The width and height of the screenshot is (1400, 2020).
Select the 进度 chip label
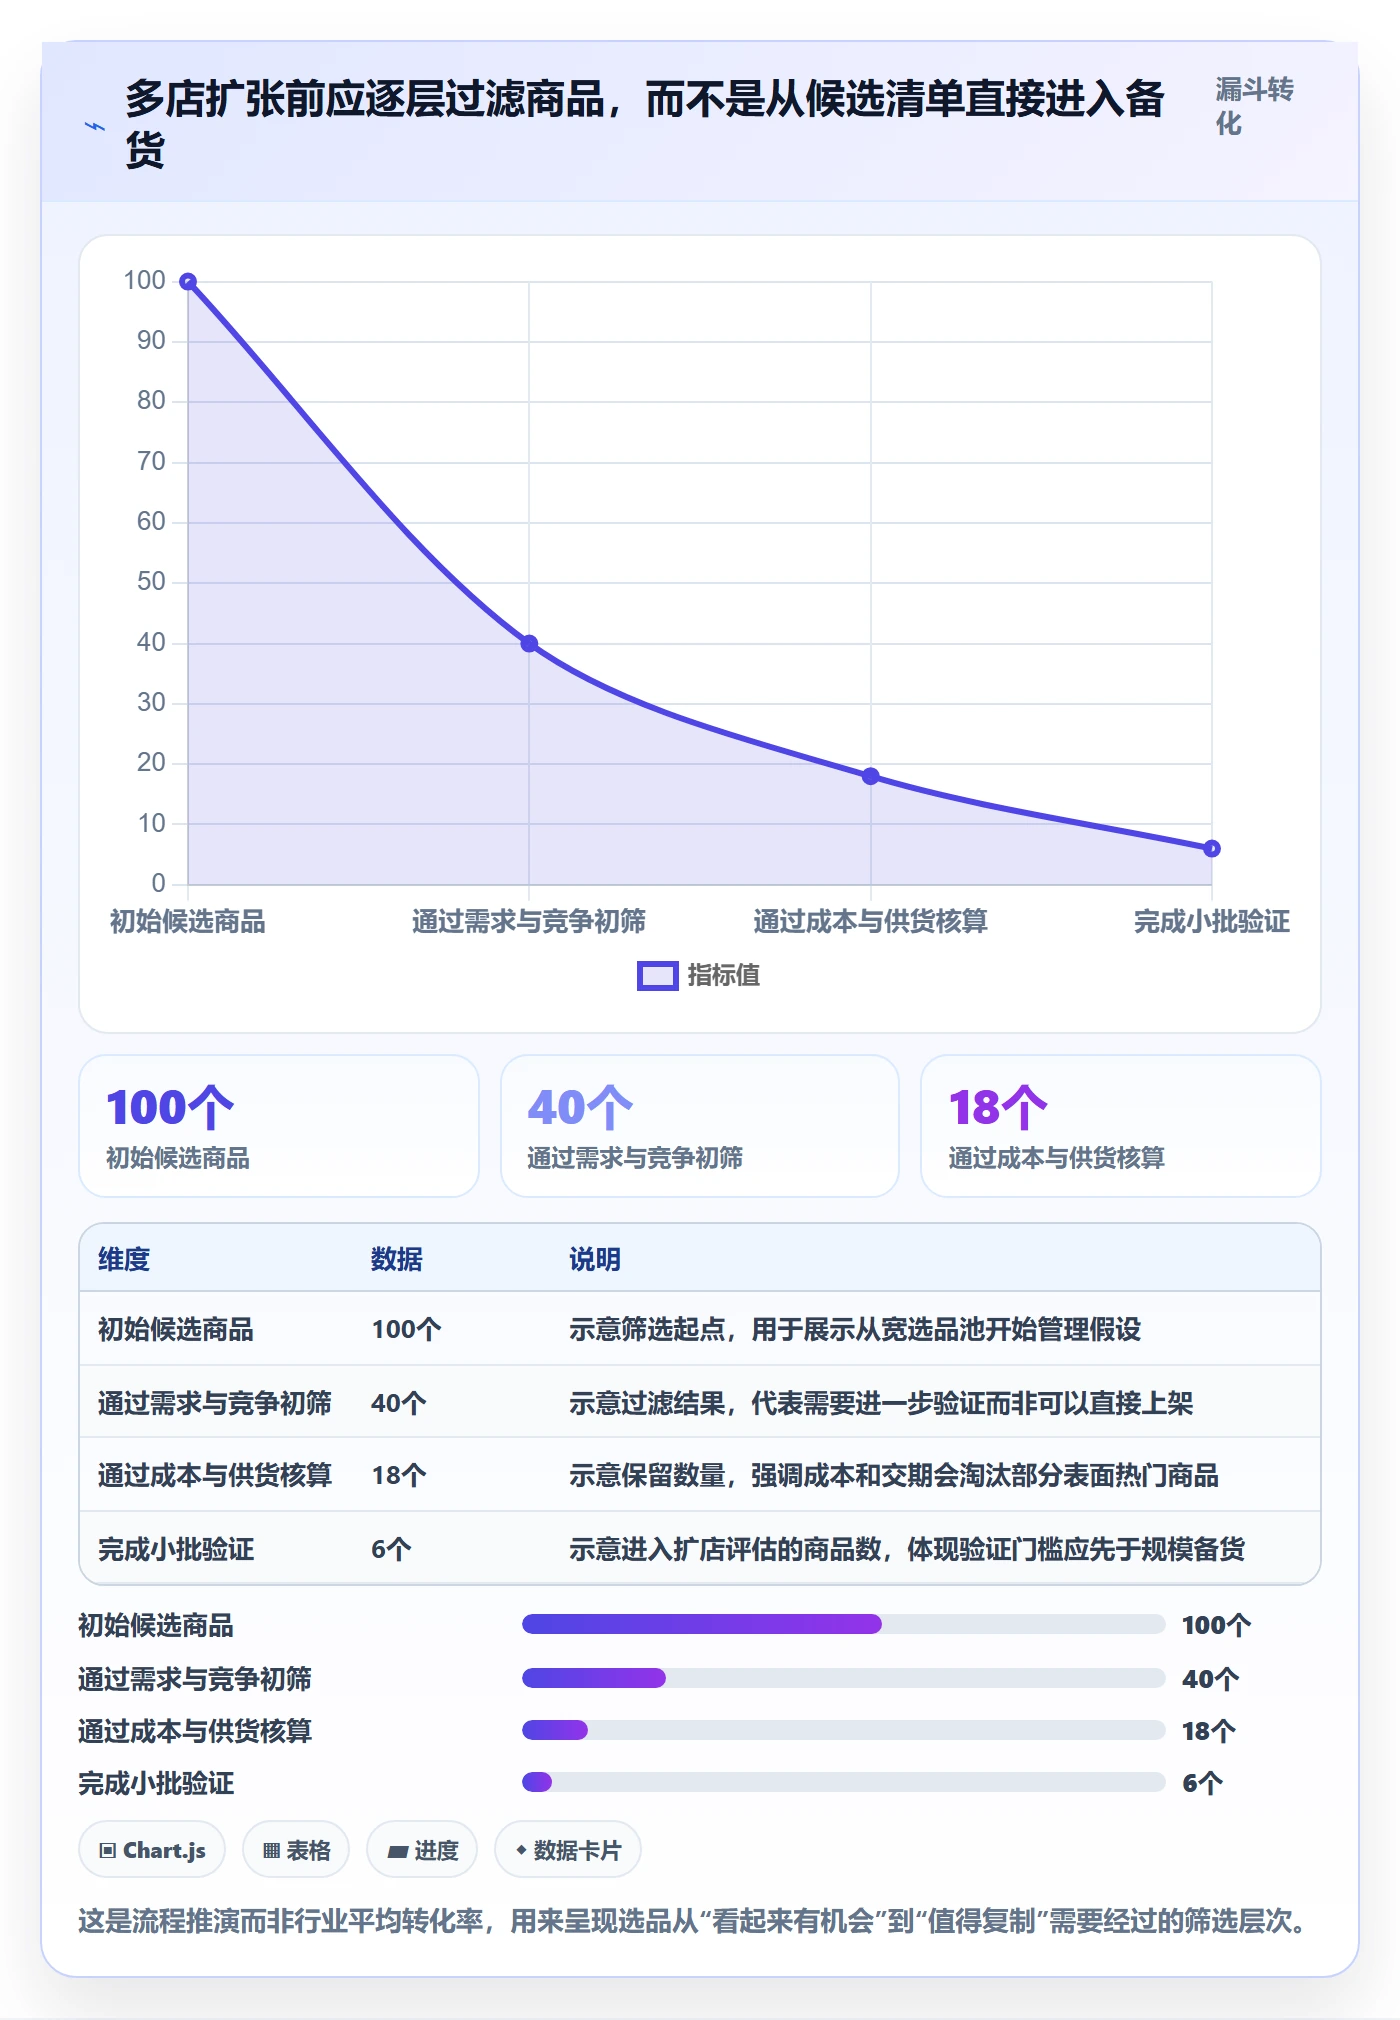pyautogui.click(x=436, y=1850)
